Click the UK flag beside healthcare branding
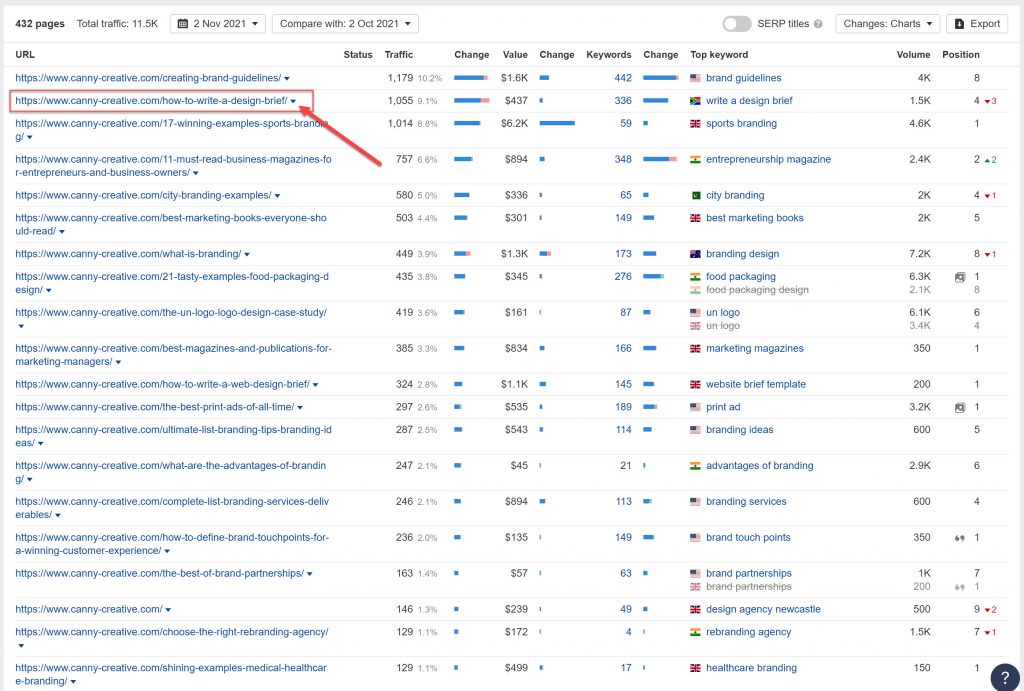1024x691 pixels. click(x=696, y=669)
